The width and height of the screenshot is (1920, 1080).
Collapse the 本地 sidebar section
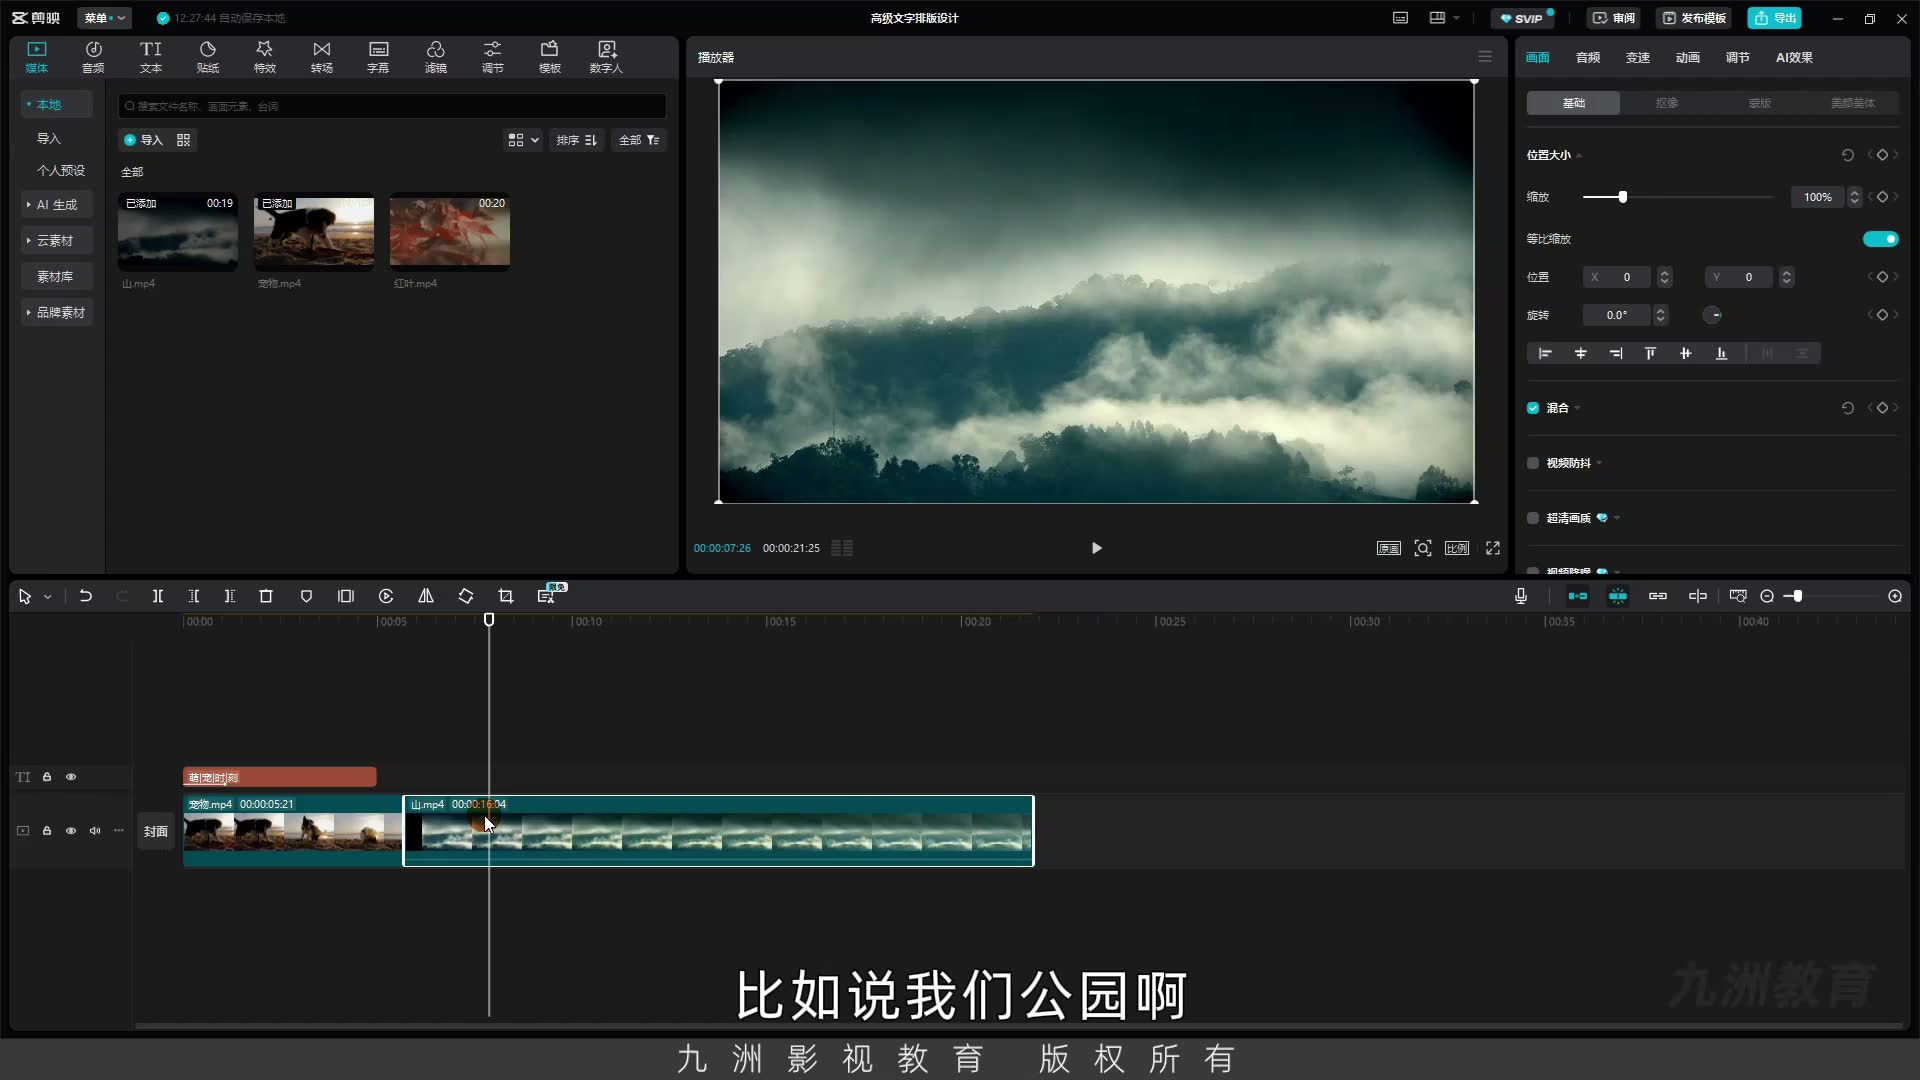point(57,104)
